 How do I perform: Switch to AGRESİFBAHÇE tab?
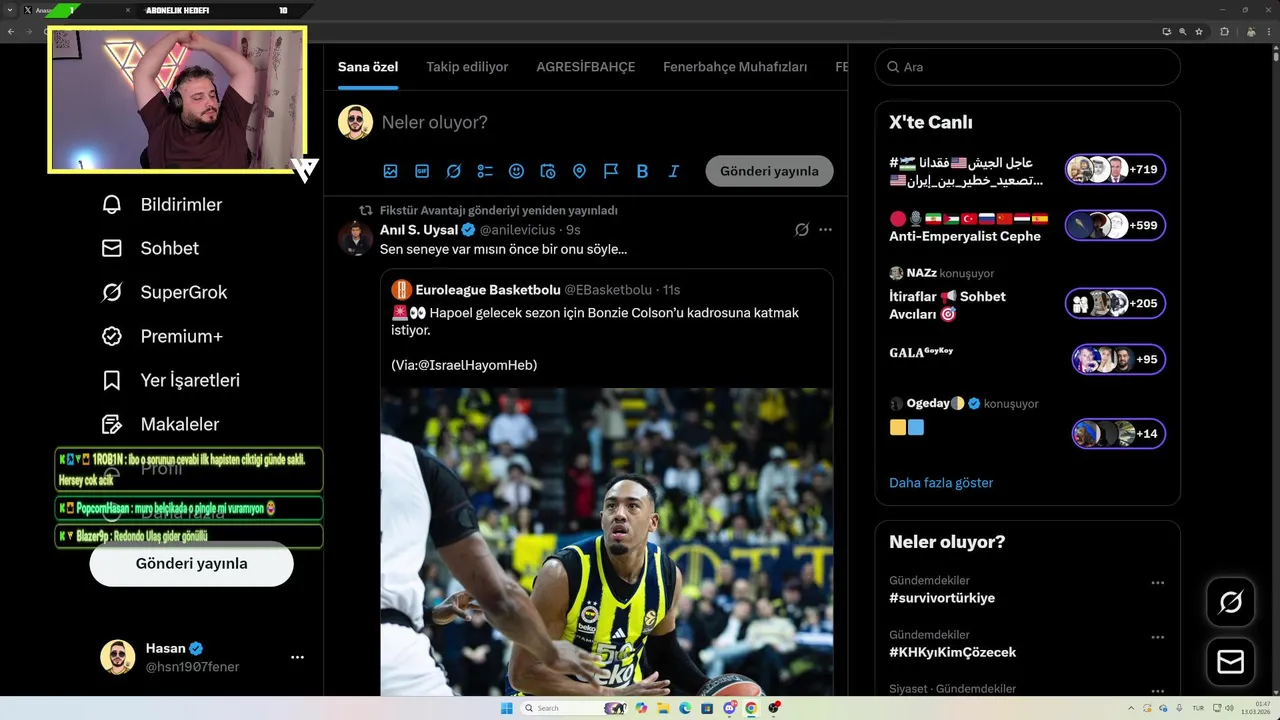click(586, 67)
